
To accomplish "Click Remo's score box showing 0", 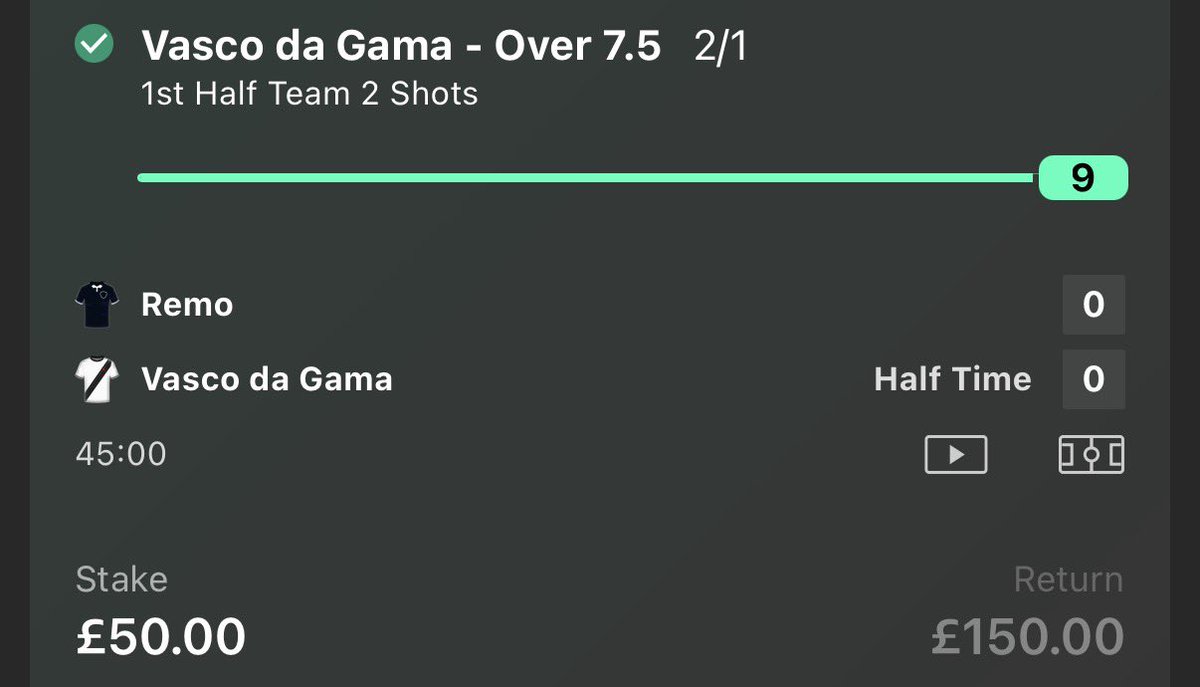I will 1094,304.
